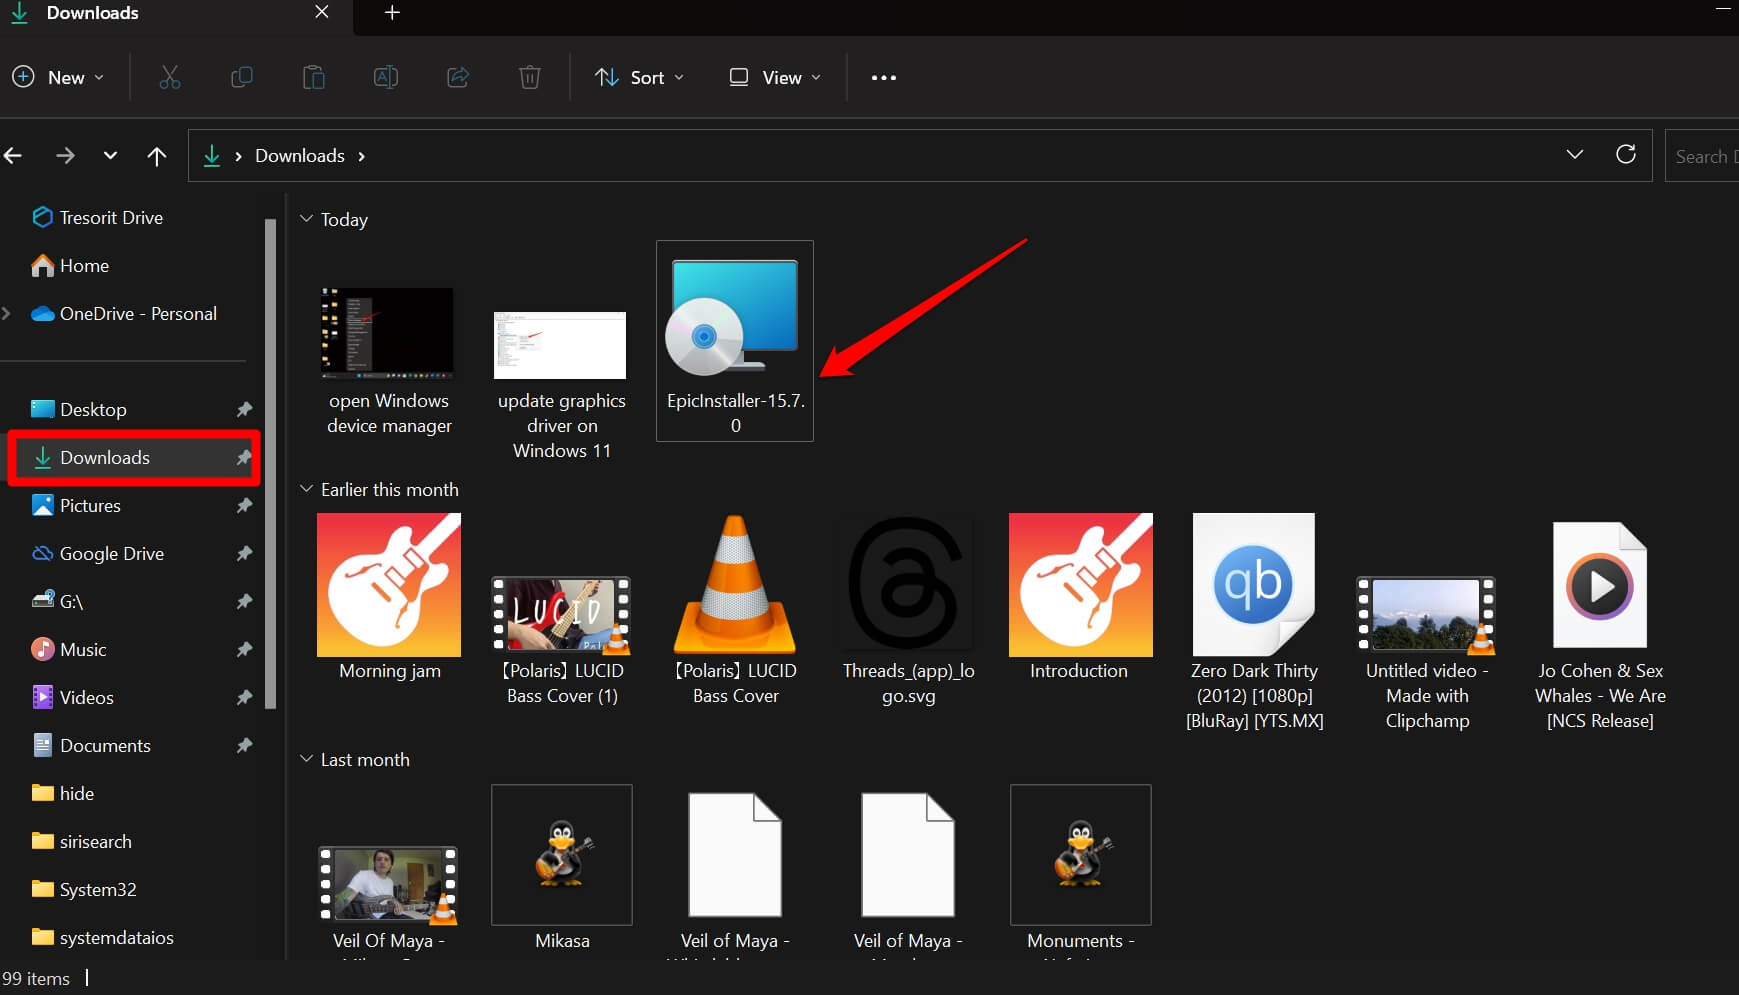Click the Share icon in toolbar
The height and width of the screenshot is (995, 1739).
click(458, 77)
